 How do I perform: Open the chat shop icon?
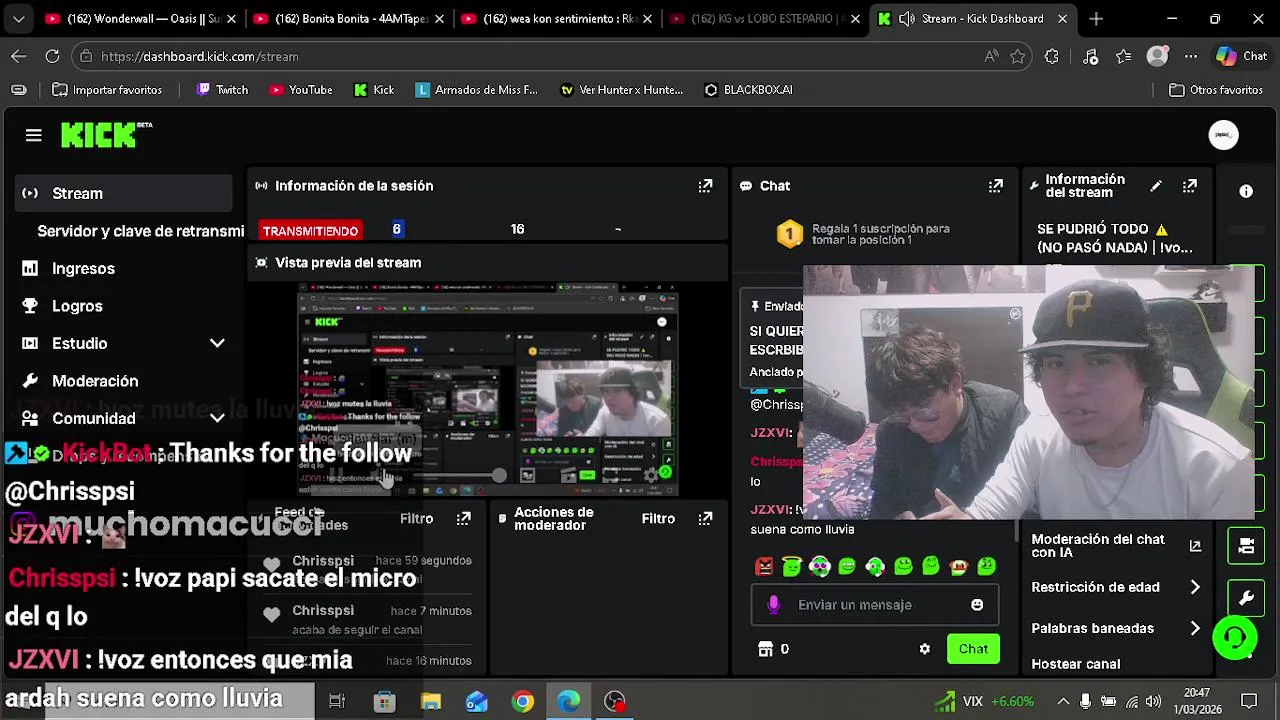[765, 649]
